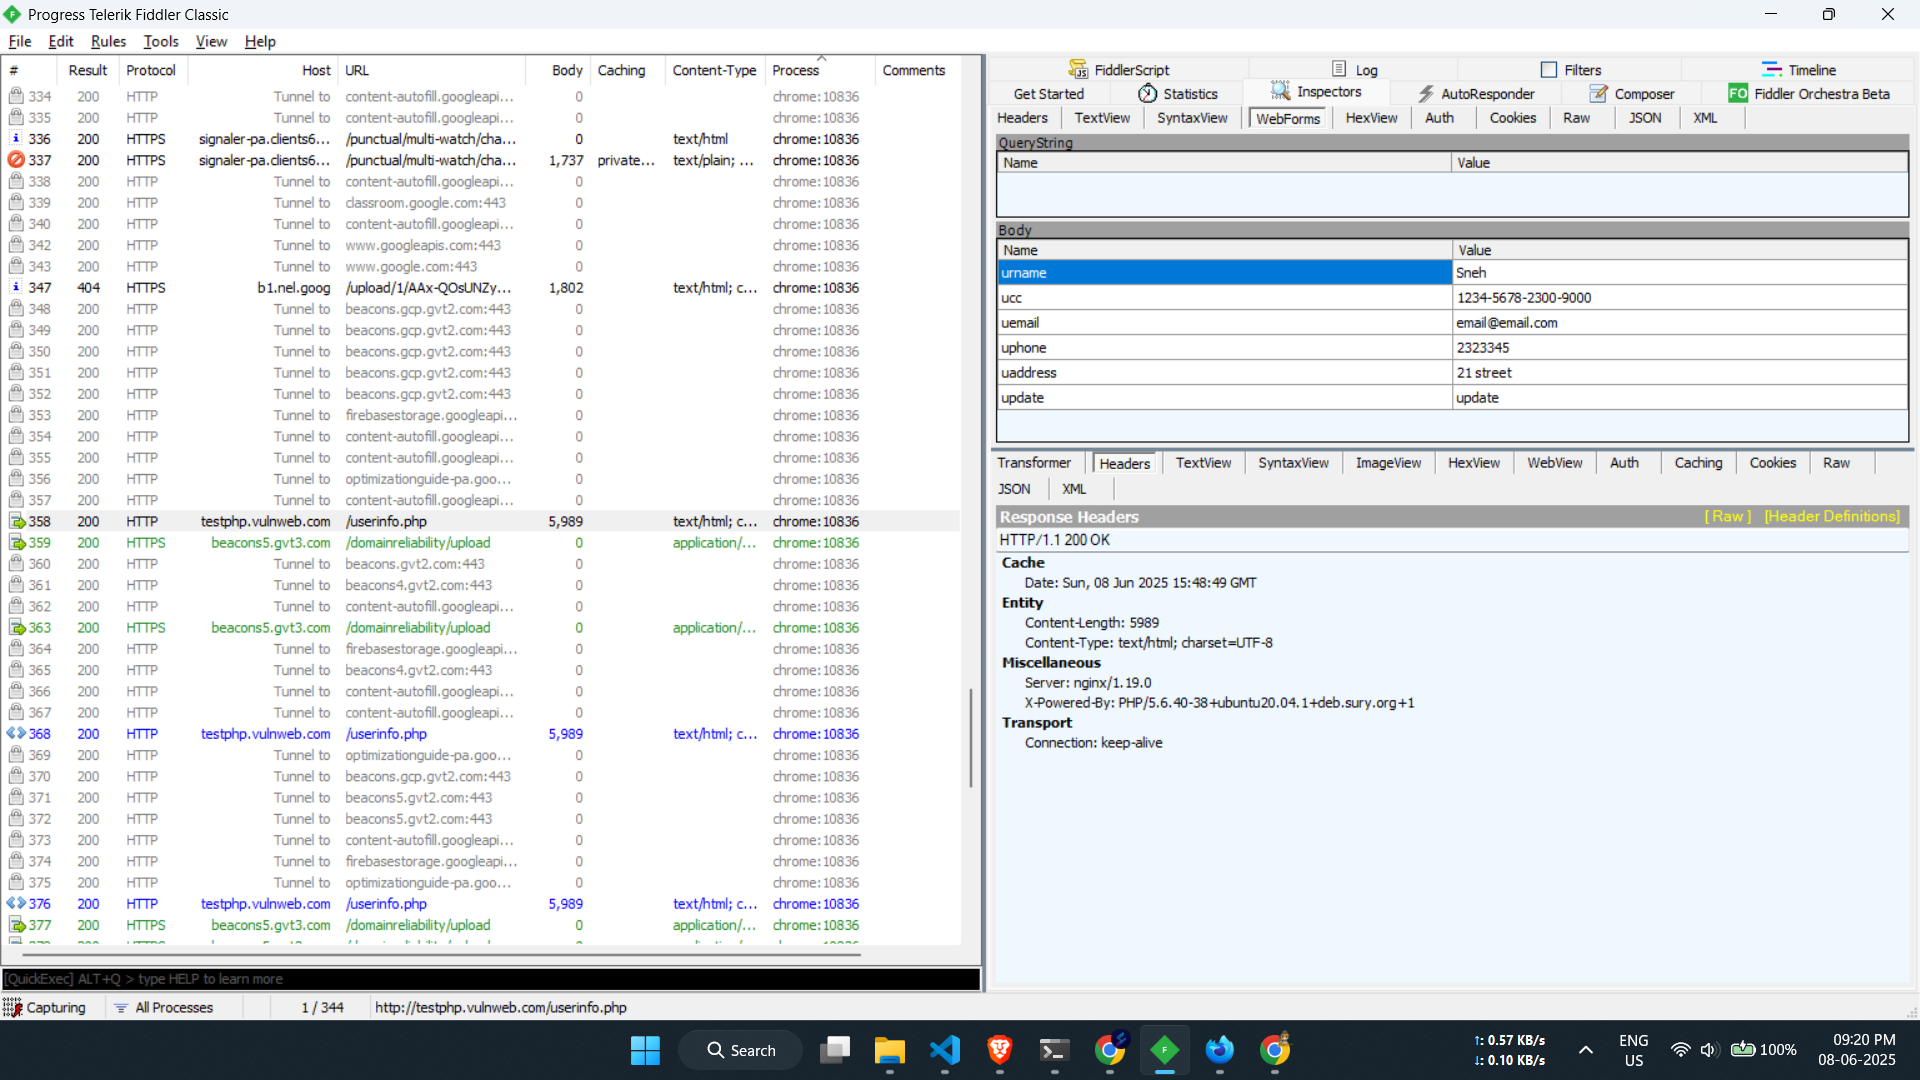
Task: Click Search on Windows taskbar
Action: click(741, 1050)
